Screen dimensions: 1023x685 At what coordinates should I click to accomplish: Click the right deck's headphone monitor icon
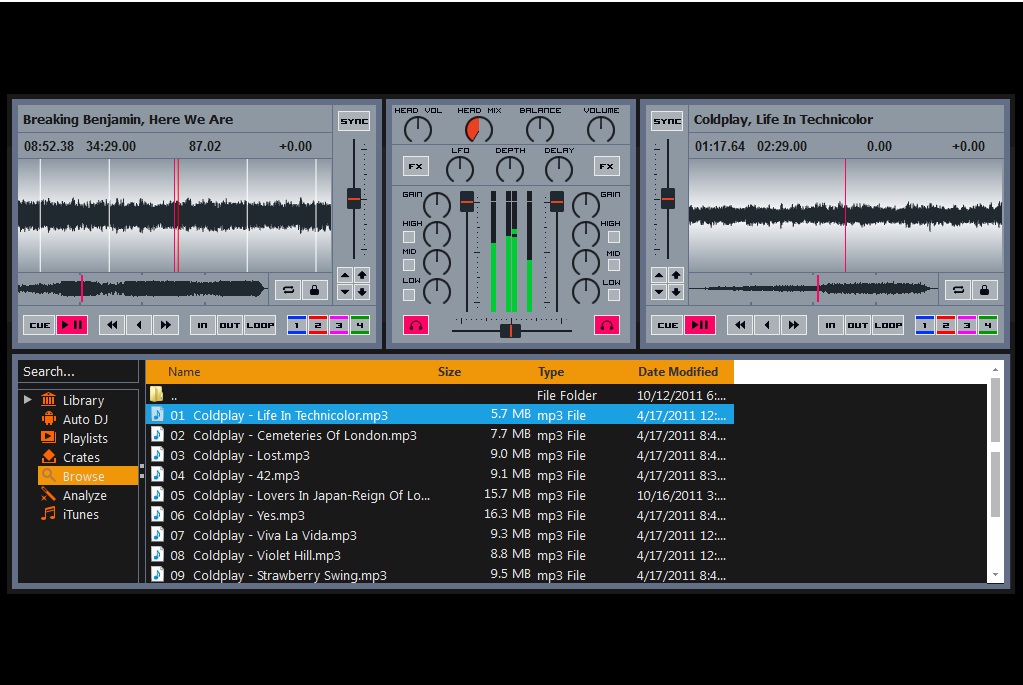coord(606,325)
